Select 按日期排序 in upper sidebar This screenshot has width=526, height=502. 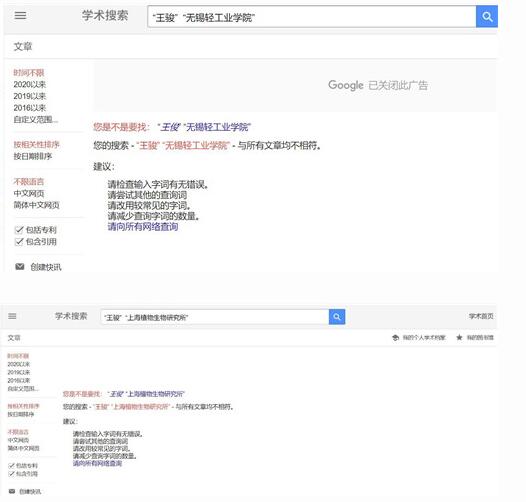33,156
